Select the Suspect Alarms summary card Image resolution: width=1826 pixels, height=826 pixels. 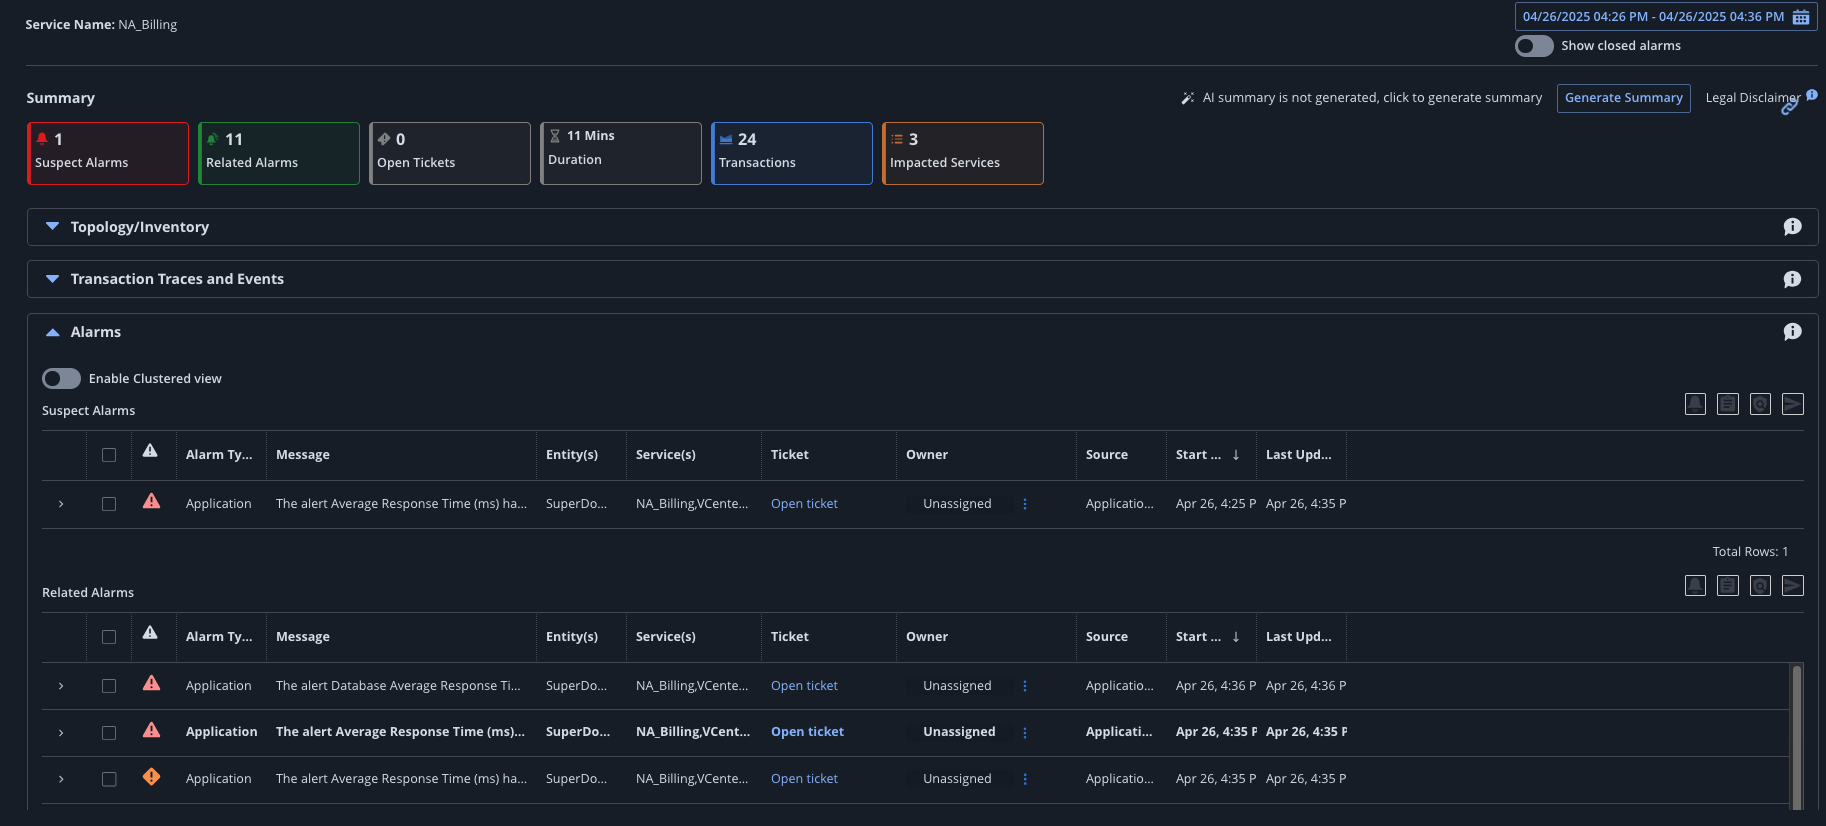point(108,153)
